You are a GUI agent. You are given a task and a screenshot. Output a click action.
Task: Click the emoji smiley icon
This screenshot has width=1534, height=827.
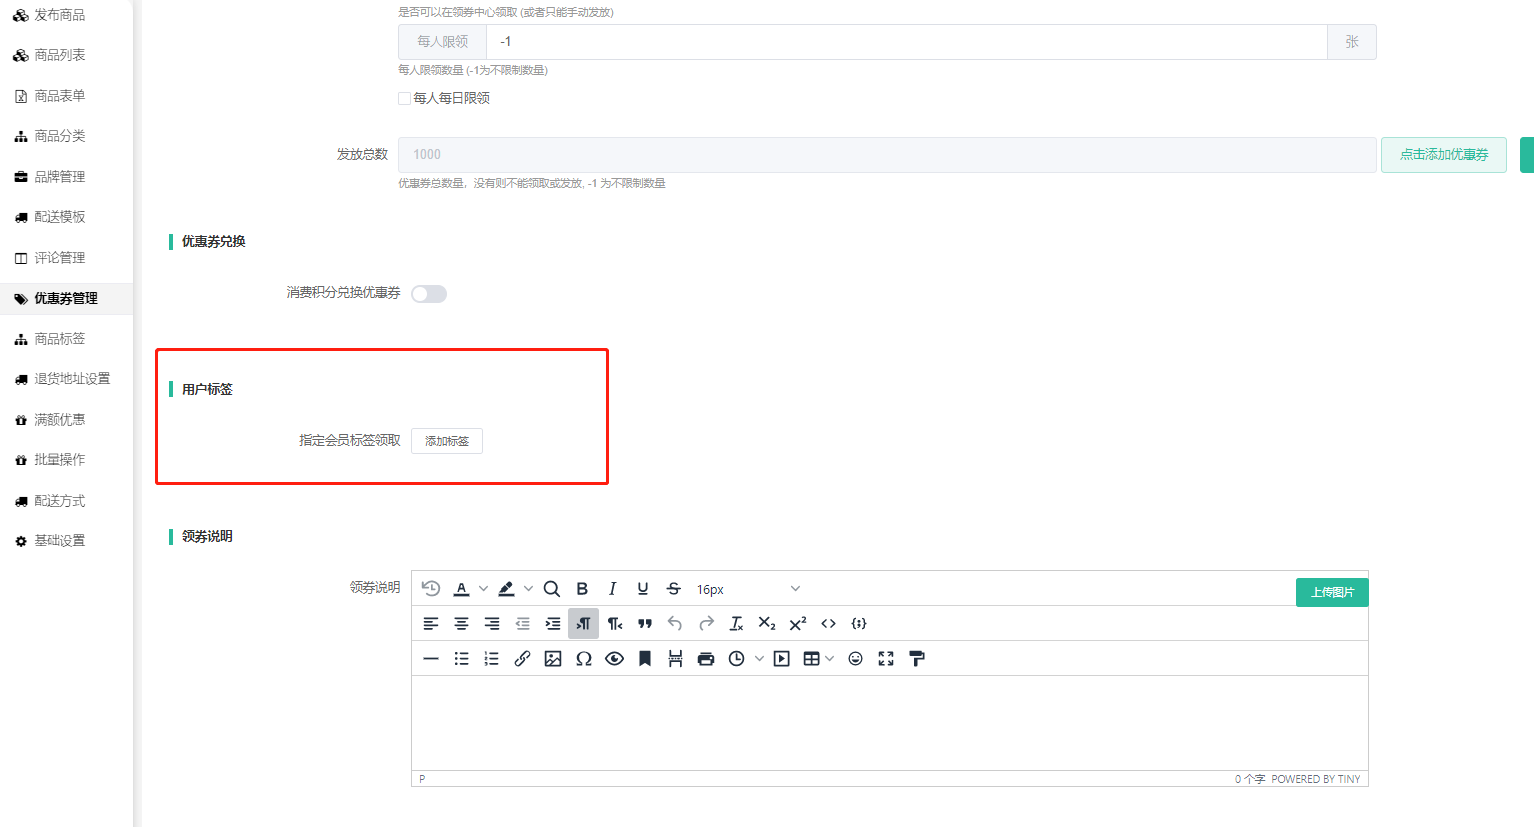click(855, 659)
